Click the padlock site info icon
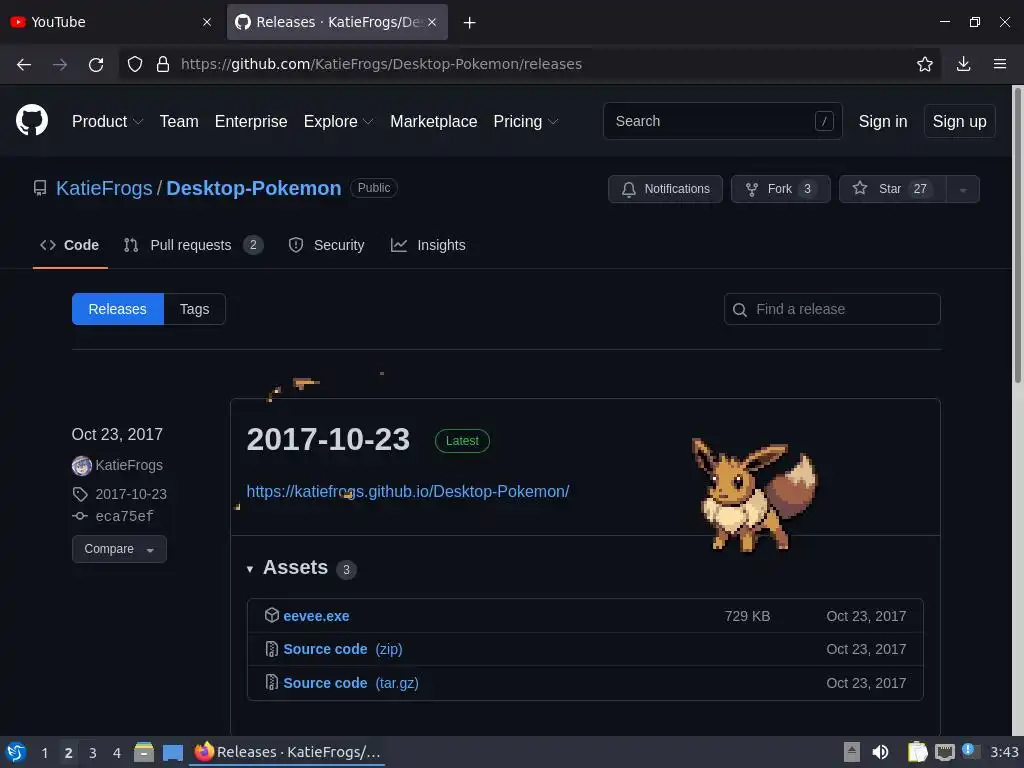The image size is (1024, 768). pos(163,64)
